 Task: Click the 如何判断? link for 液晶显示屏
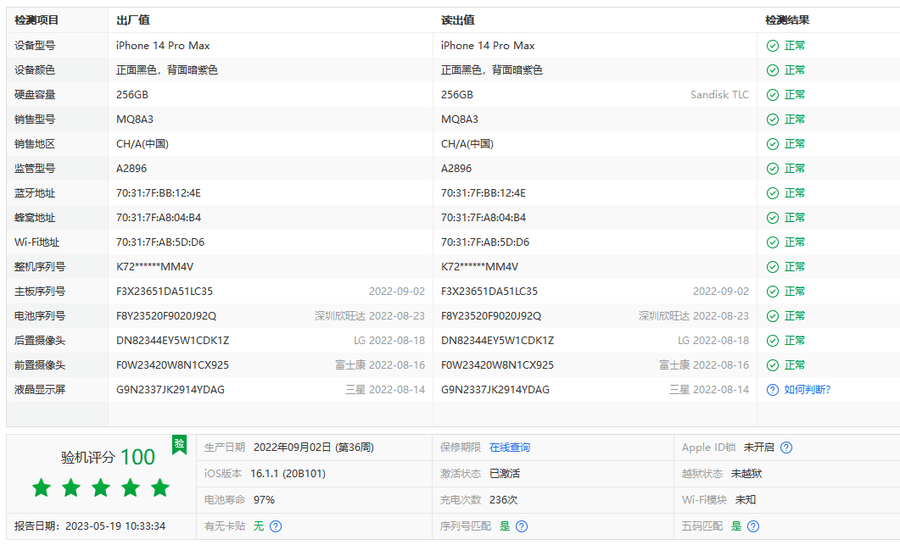(807, 390)
